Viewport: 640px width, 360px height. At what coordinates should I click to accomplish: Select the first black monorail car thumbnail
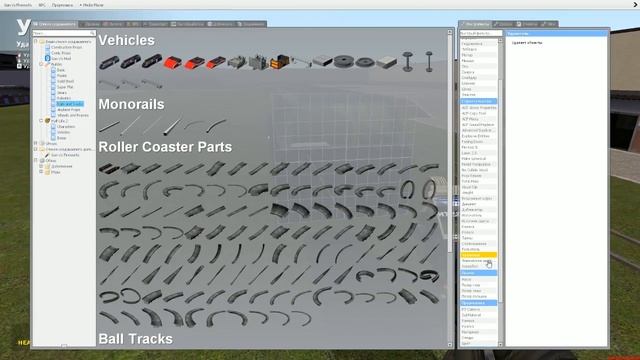pyautogui.click(x=109, y=62)
